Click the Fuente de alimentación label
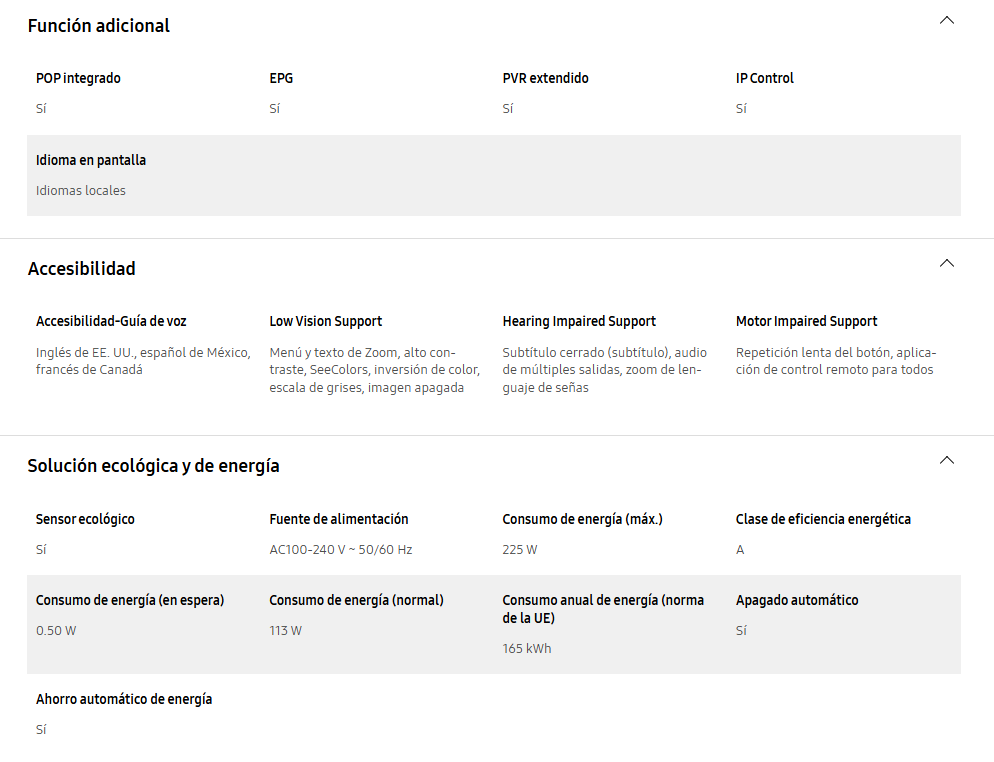 click(x=339, y=519)
